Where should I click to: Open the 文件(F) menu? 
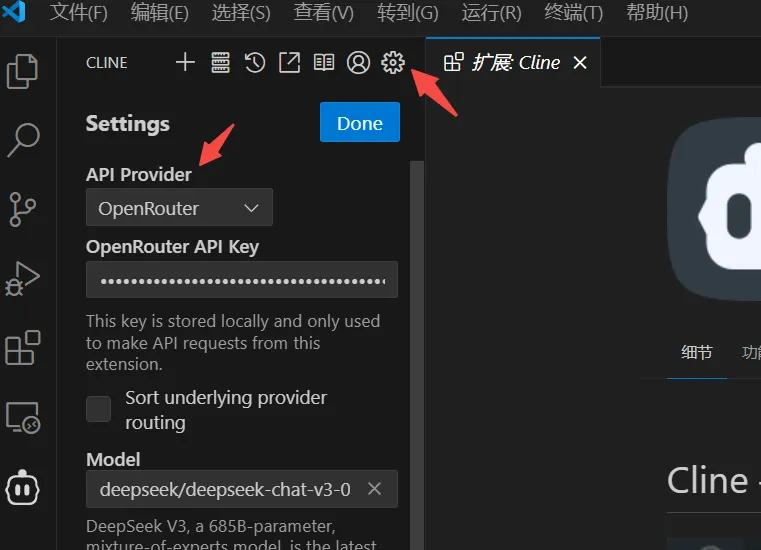pos(79,12)
